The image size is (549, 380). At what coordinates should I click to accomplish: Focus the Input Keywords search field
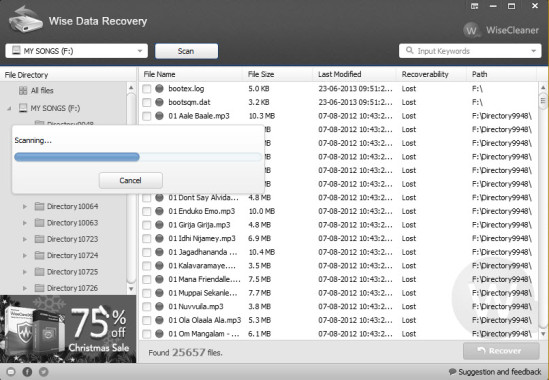point(470,51)
